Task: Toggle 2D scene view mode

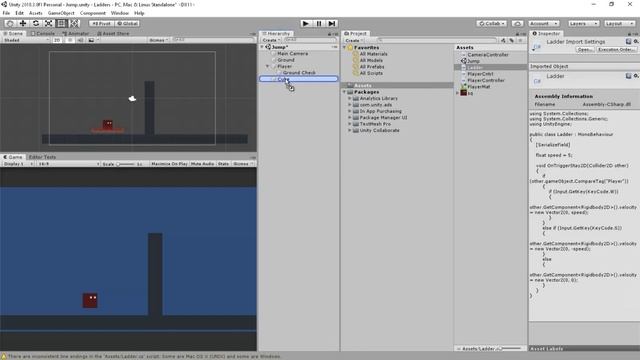Action: click(57, 40)
